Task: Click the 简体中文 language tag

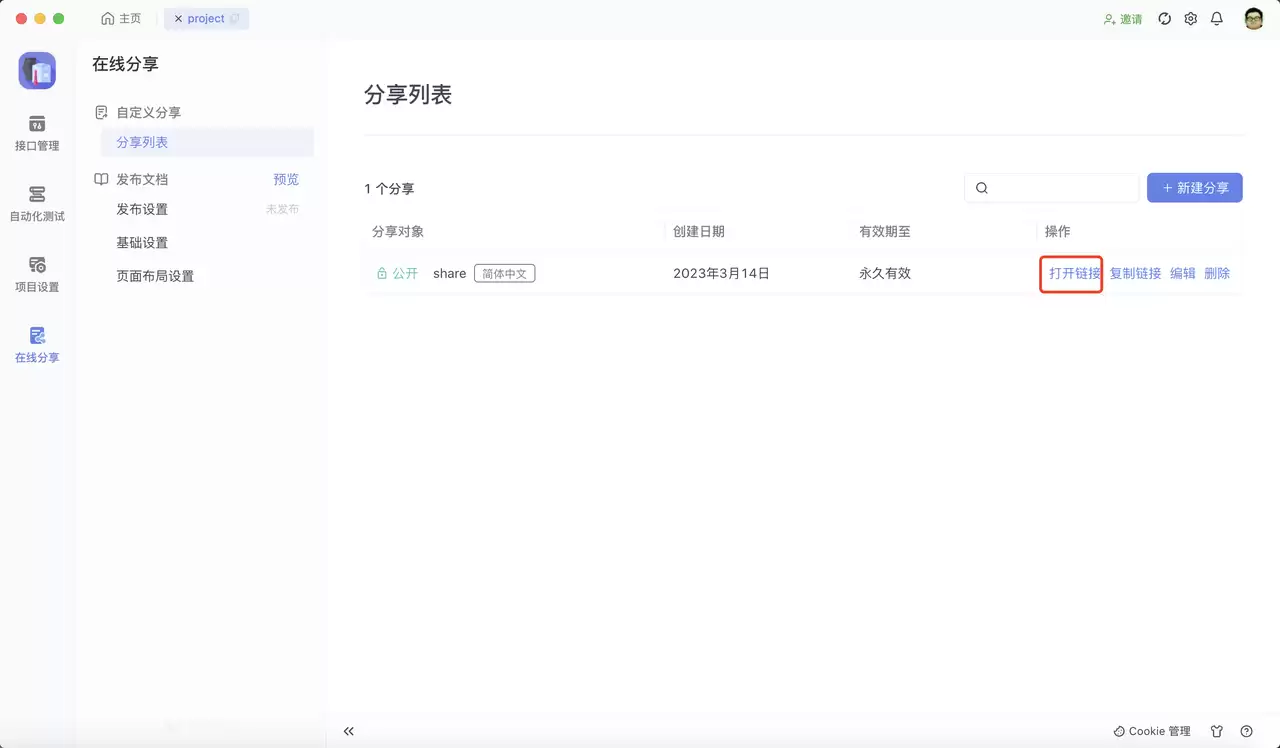Action: pos(504,273)
